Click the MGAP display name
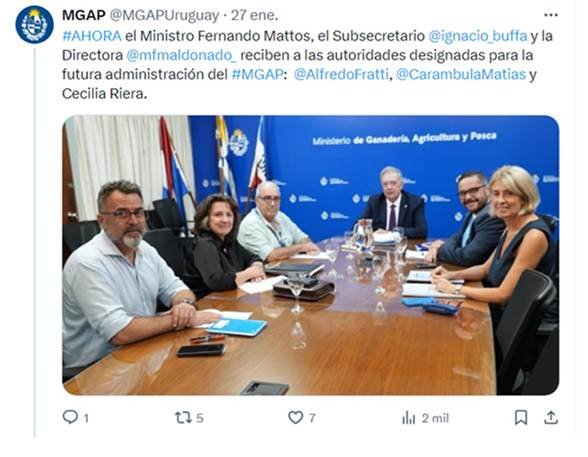Viewport: 588px width, 457px height. (84, 15)
